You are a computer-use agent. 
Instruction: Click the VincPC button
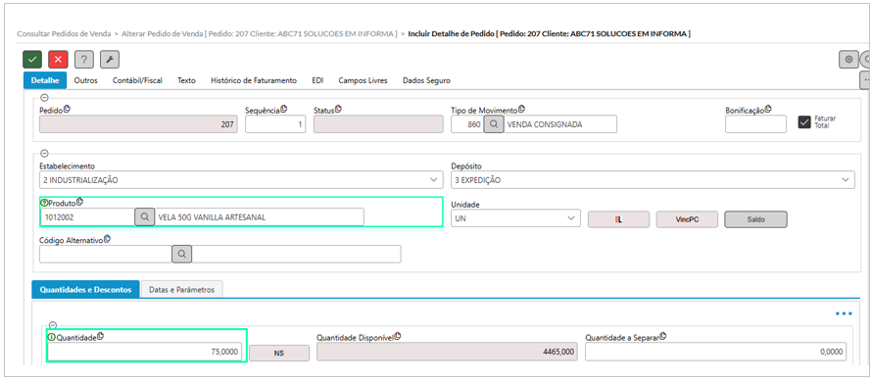coord(687,220)
